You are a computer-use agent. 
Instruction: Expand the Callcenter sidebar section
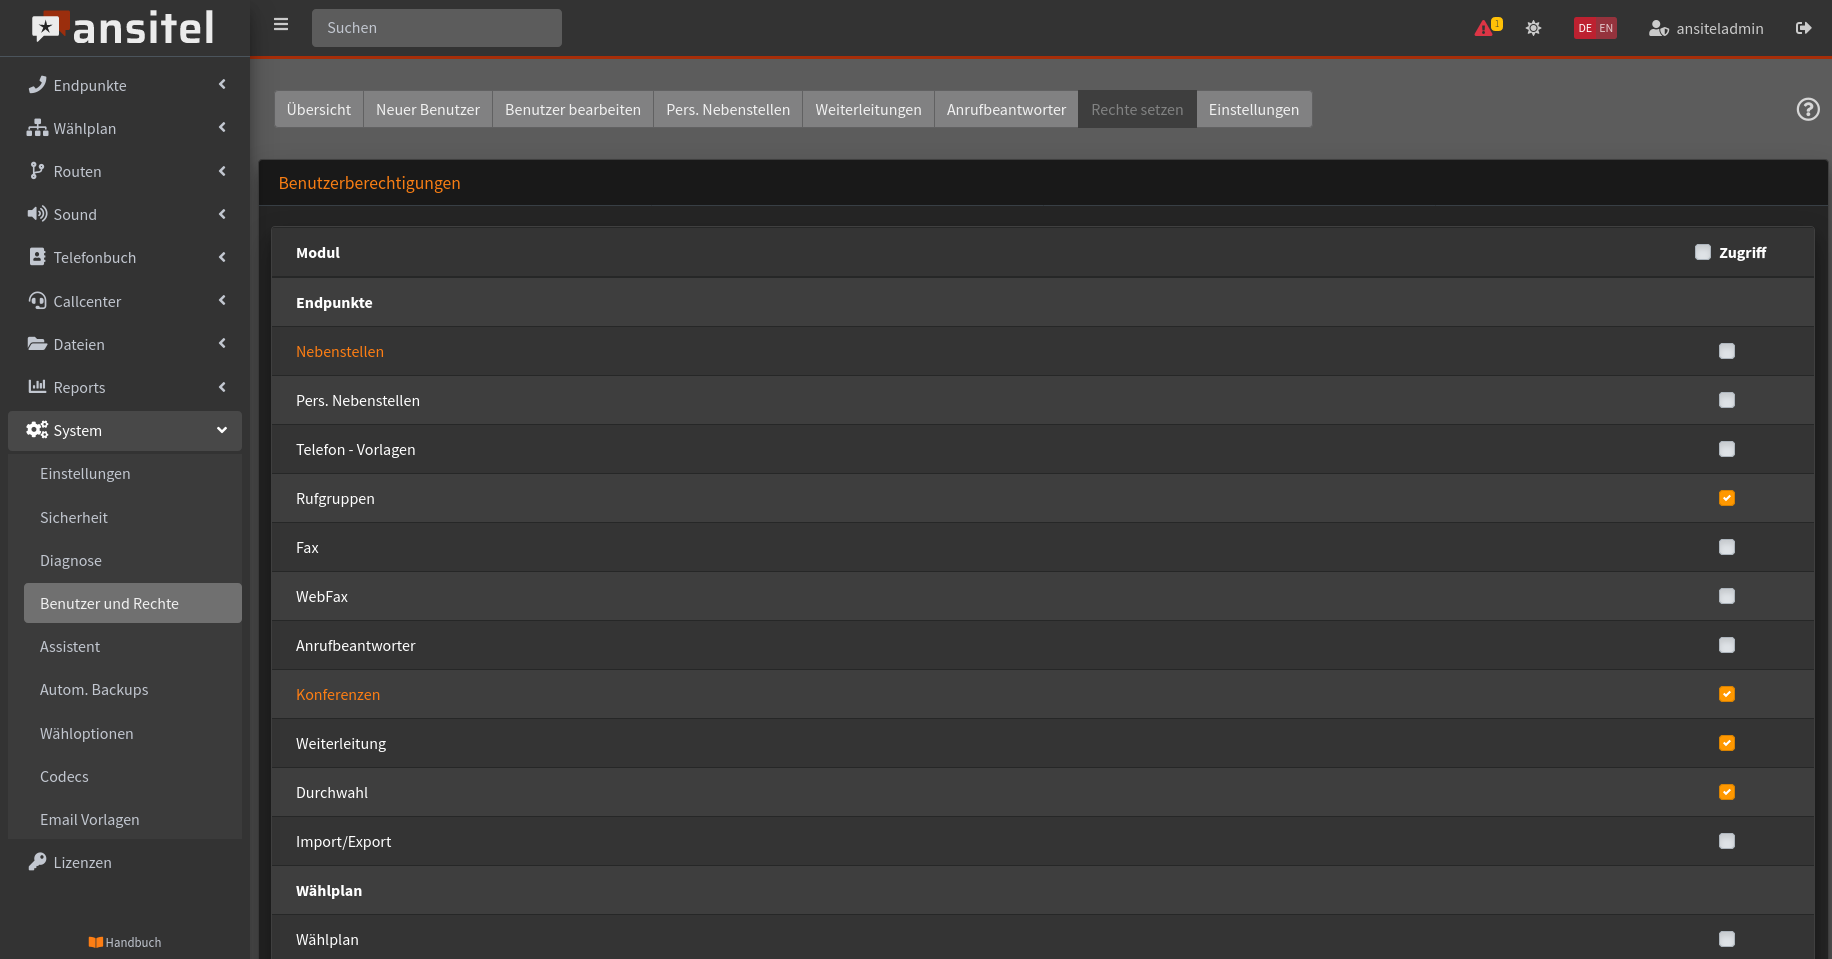pyautogui.click(x=125, y=301)
